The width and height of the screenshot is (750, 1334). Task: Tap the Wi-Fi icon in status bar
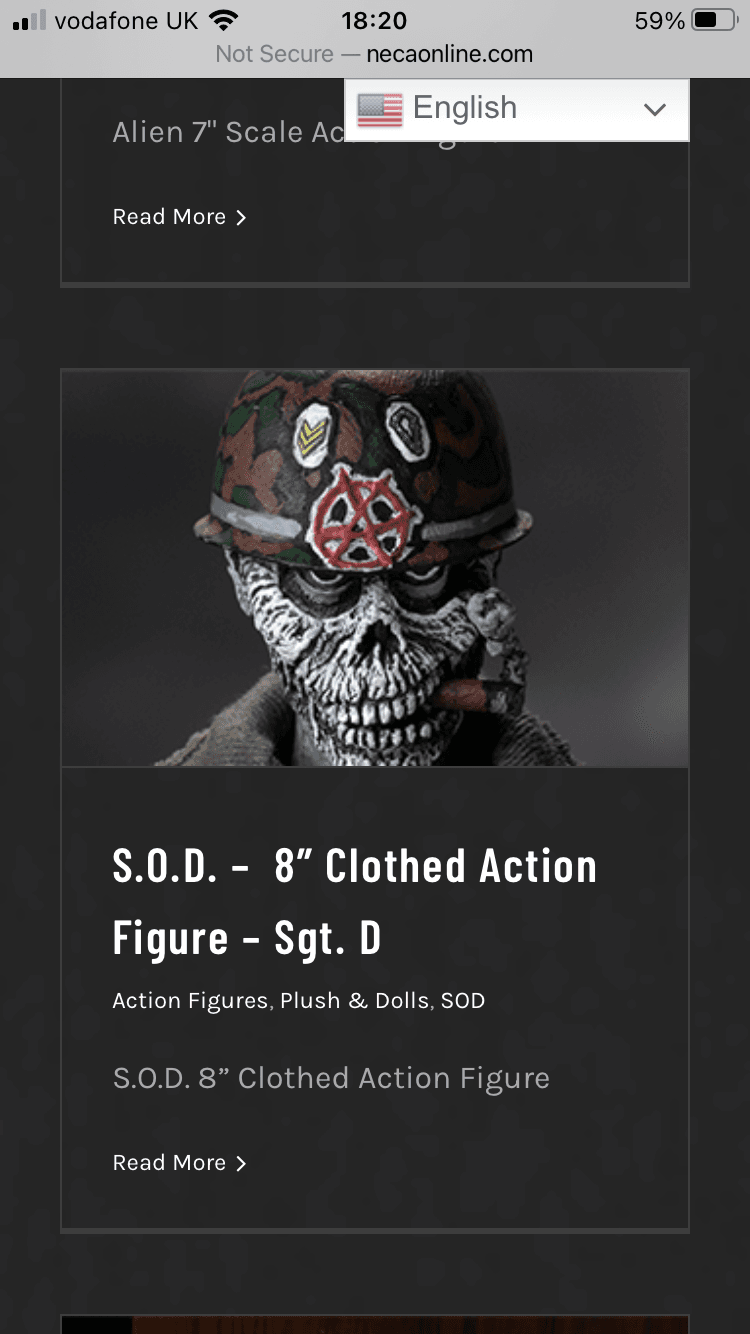pyautogui.click(x=224, y=20)
